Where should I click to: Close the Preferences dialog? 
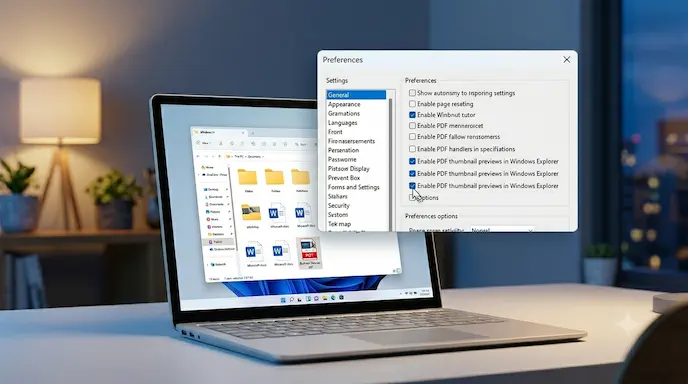(x=567, y=60)
